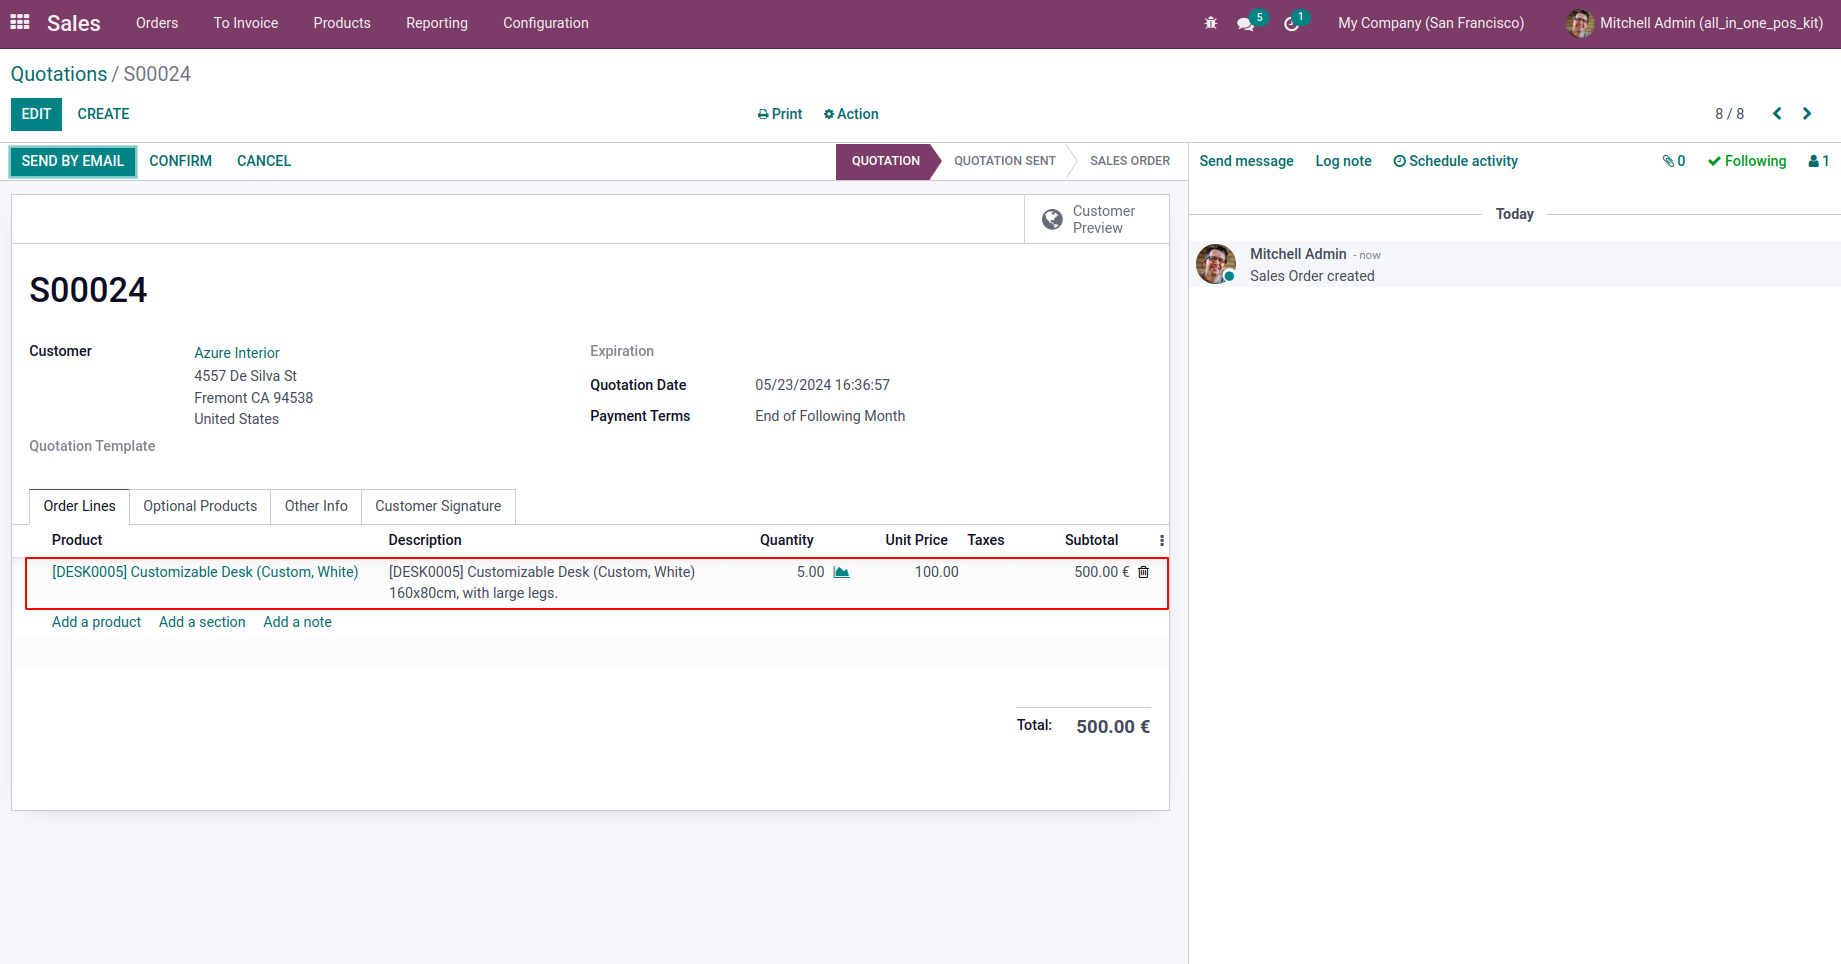This screenshot has height=964, width=1841.
Task: Open the Print dropdown
Action: (780, 114)
